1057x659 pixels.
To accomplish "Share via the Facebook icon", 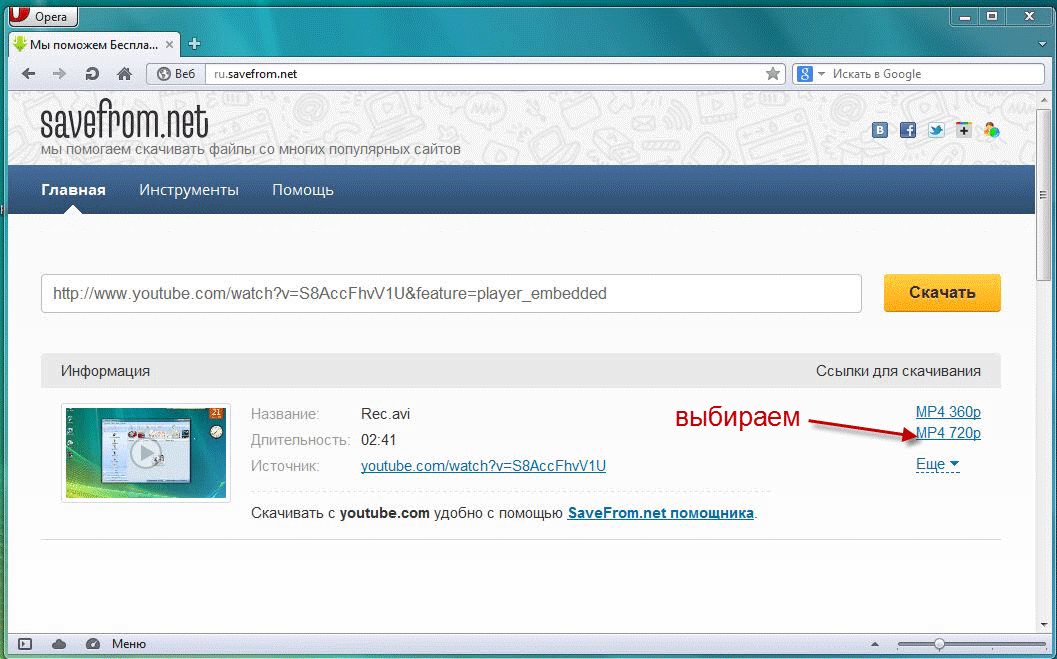I will tap(908, 130).
